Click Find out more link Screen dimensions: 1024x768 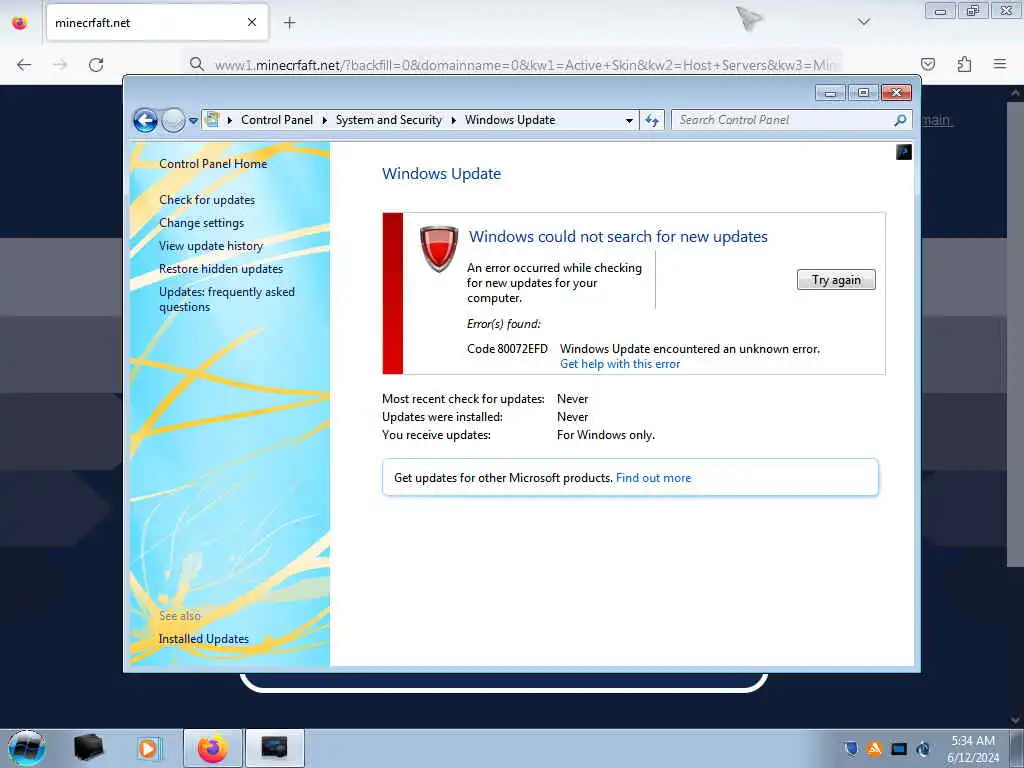pyautogui.click(x=653, y=478)
